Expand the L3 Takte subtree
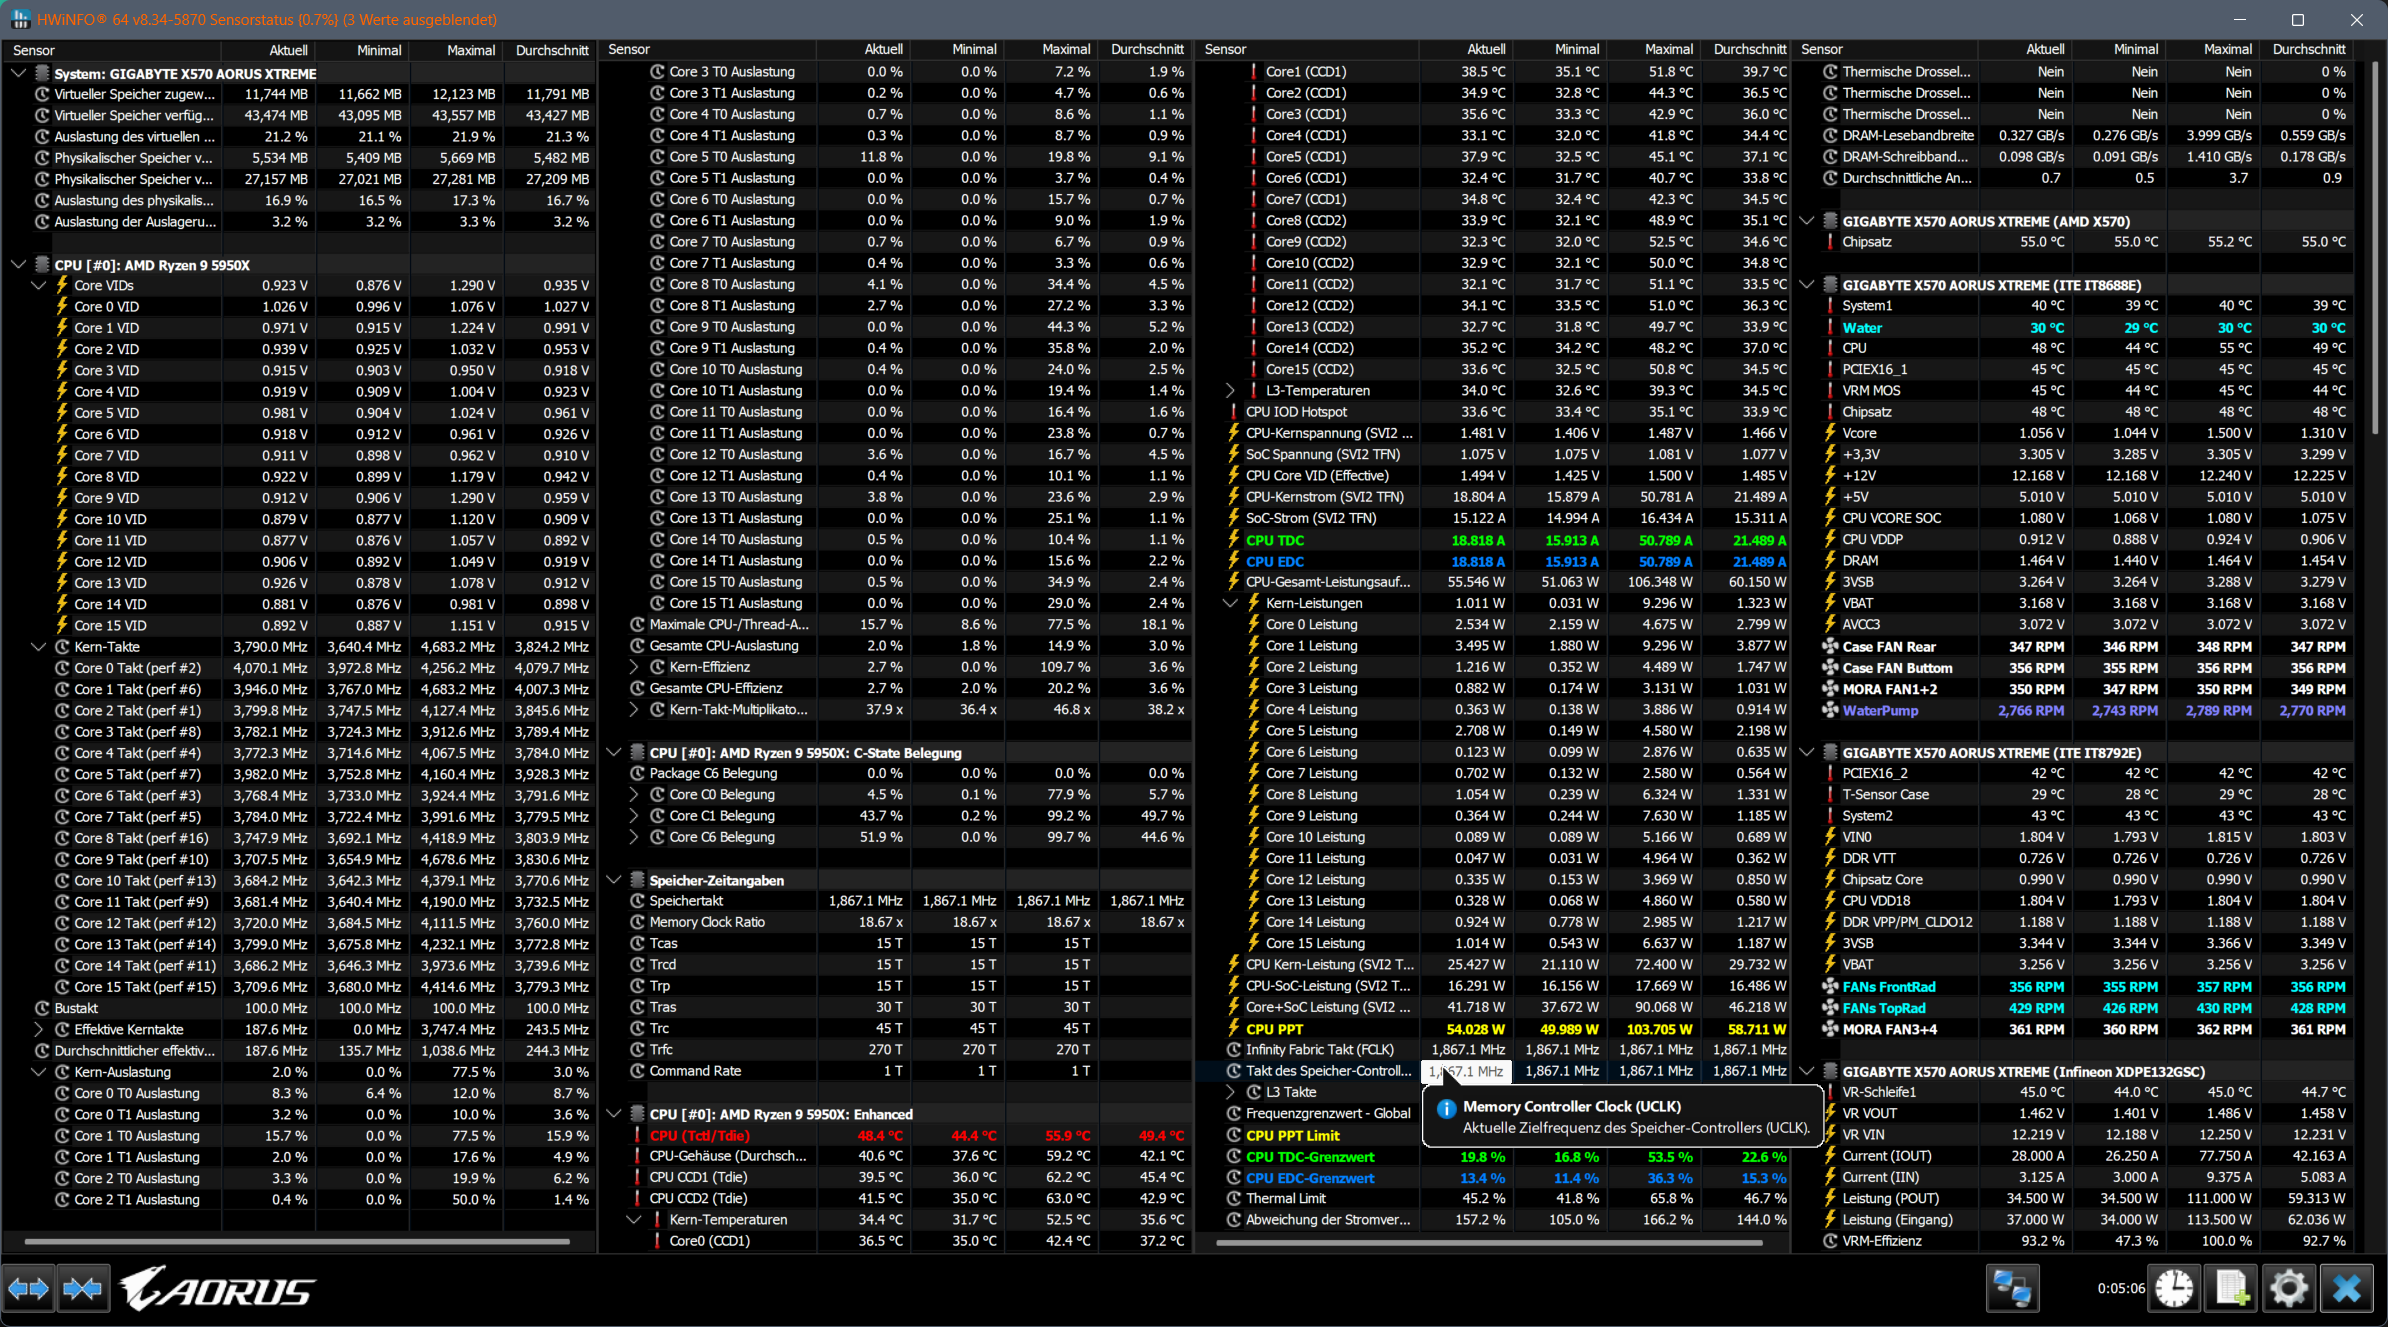 1230,1092
